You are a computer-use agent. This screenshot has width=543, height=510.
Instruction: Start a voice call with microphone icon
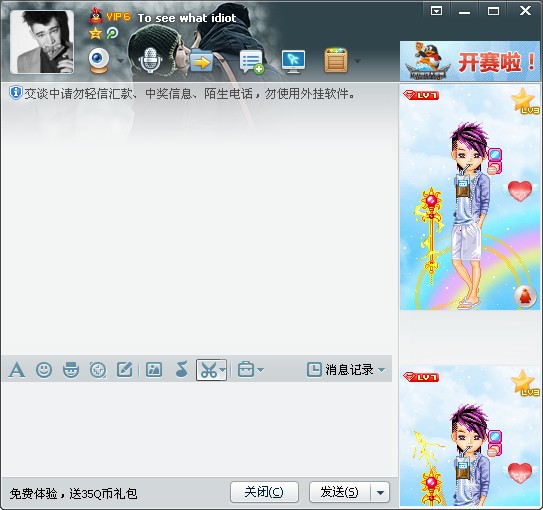(150, 60)
